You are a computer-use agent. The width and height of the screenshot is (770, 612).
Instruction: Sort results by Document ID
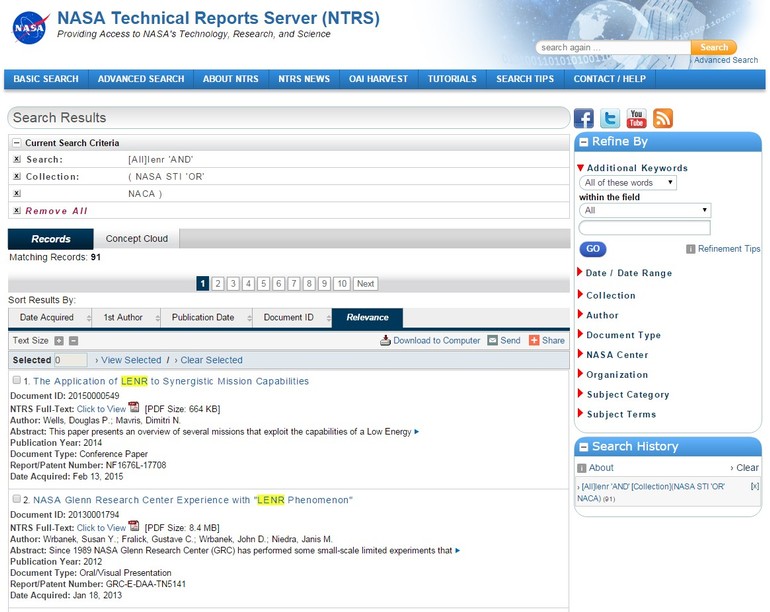coord(292,318)
